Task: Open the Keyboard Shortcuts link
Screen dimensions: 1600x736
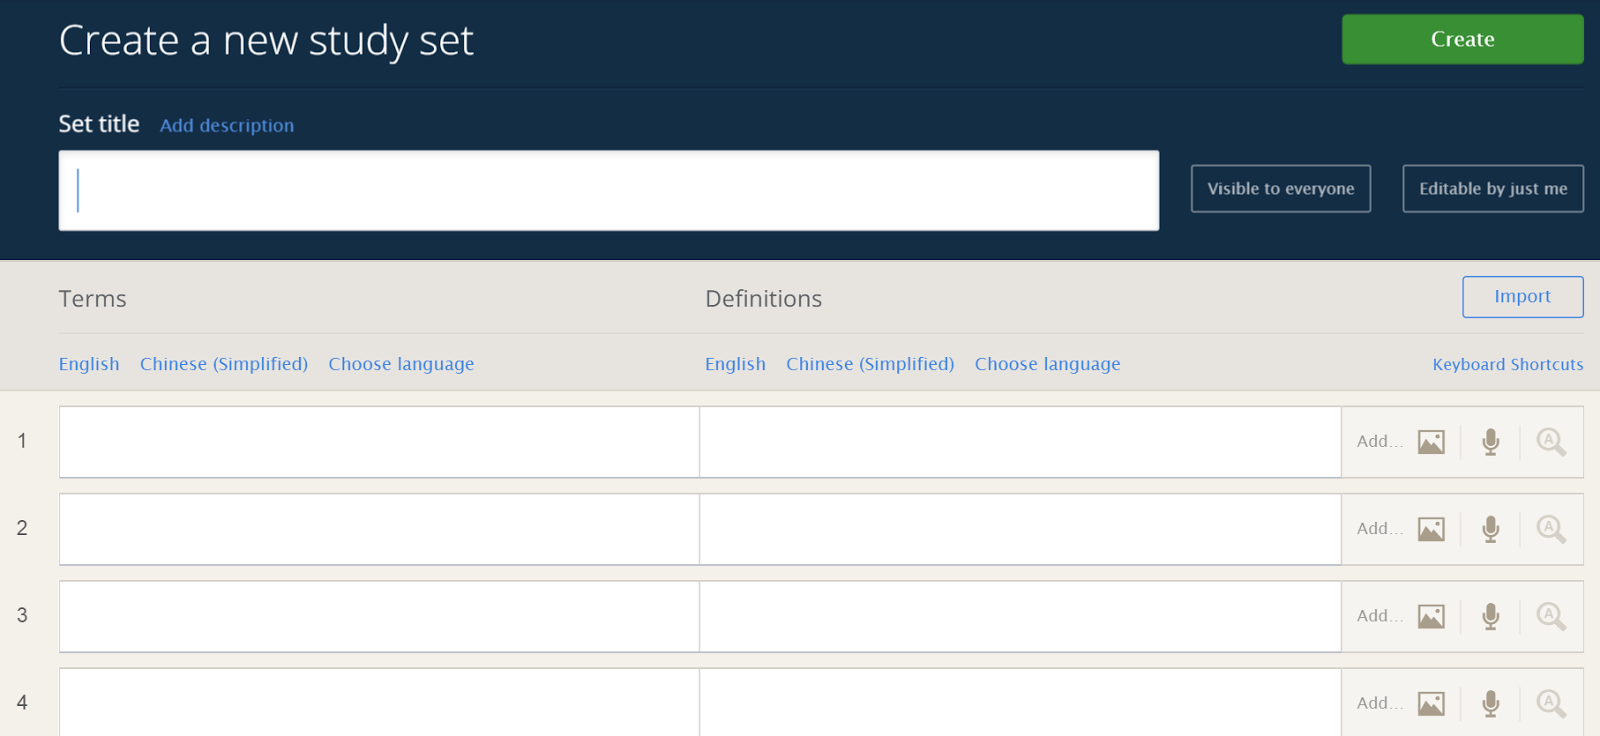Action: (x=1507, y=365)
